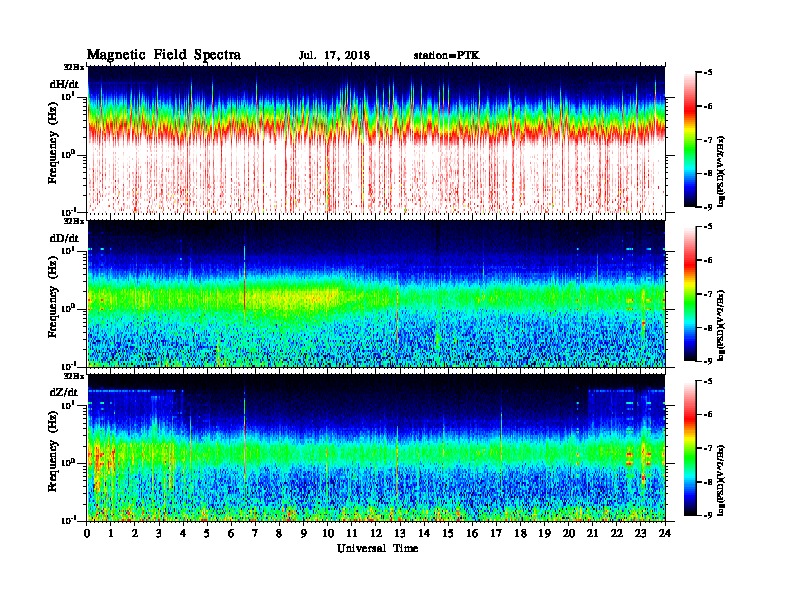Click the '-5' tick on the dH/dt color scale
Image resolution: width=792 pixels, height=612 pixels.
[707, 73]
